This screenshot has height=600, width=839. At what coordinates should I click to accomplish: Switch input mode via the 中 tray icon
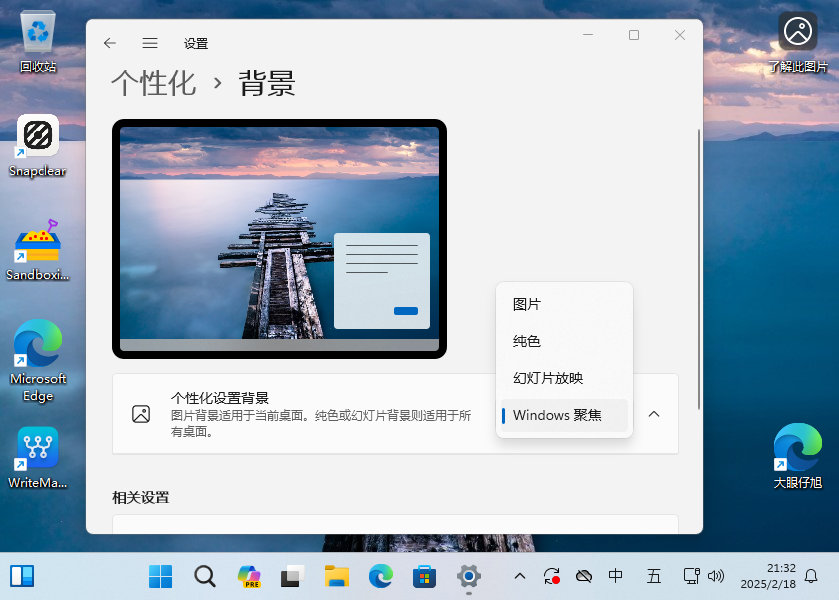(615, 576)
